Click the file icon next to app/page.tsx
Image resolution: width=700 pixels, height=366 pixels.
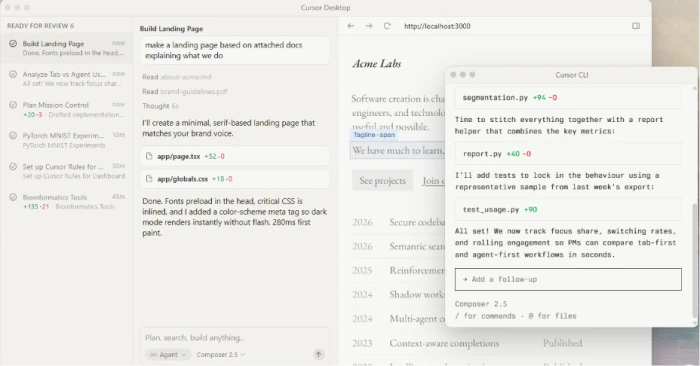point(149,156)
